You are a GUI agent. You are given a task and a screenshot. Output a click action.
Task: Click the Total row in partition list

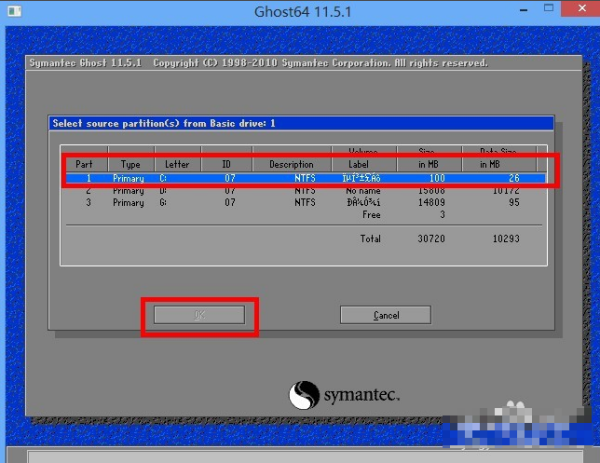click(372, 238)
